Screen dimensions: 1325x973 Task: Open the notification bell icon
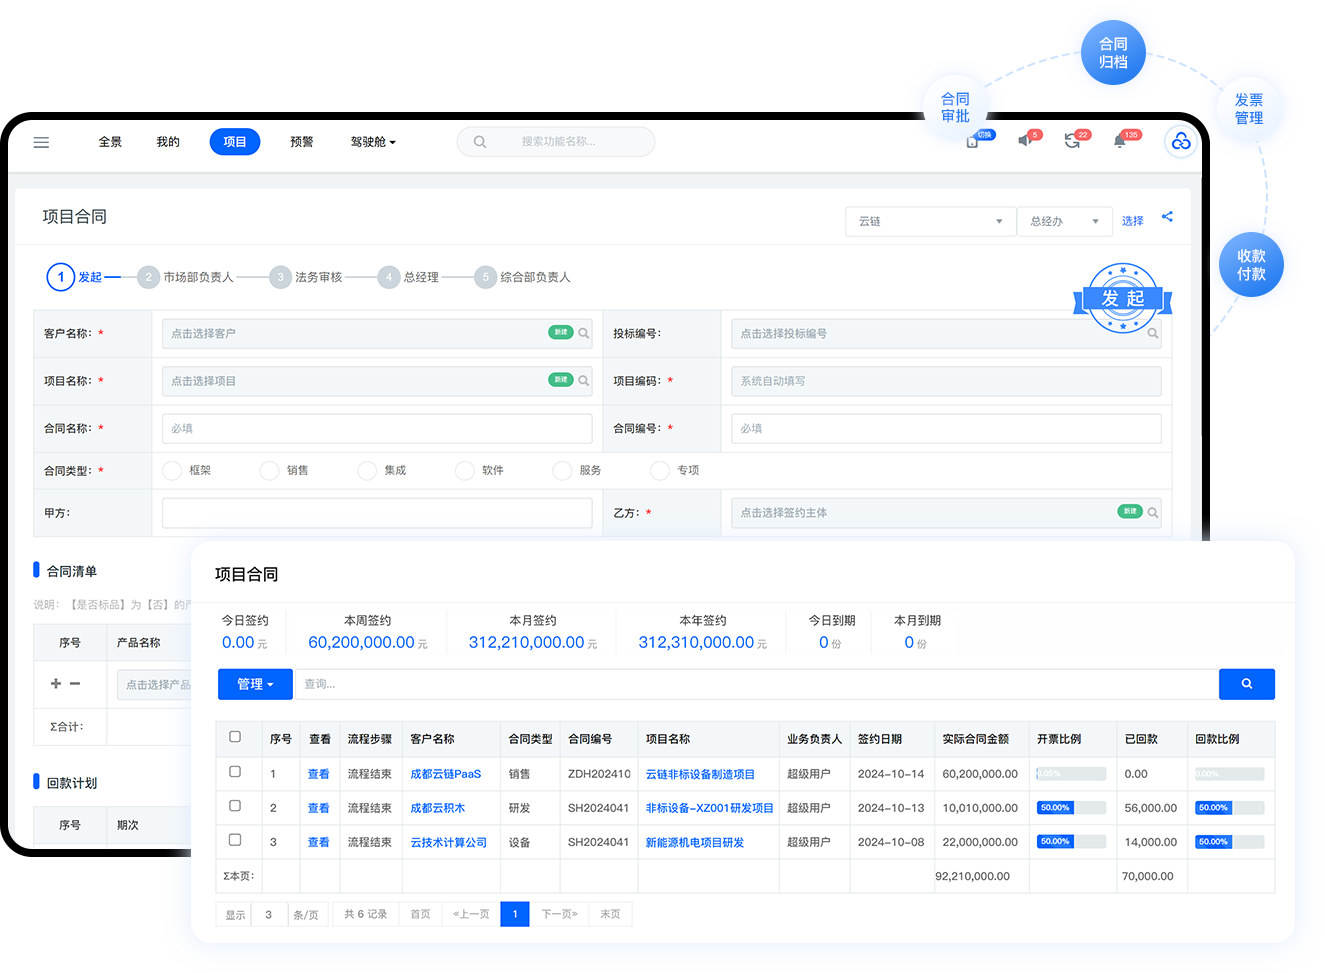(x=1120, y=141)
